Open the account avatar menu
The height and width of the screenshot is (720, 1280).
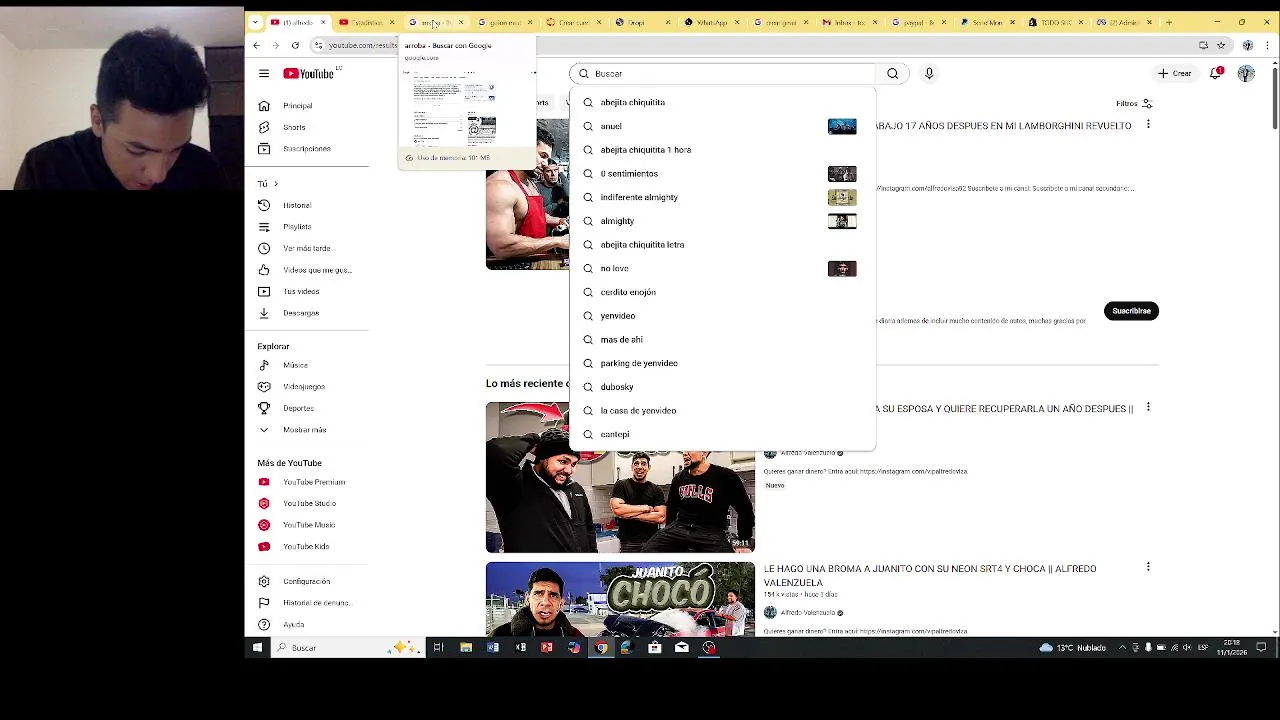pyautogui.click(x=1246, y=73)
